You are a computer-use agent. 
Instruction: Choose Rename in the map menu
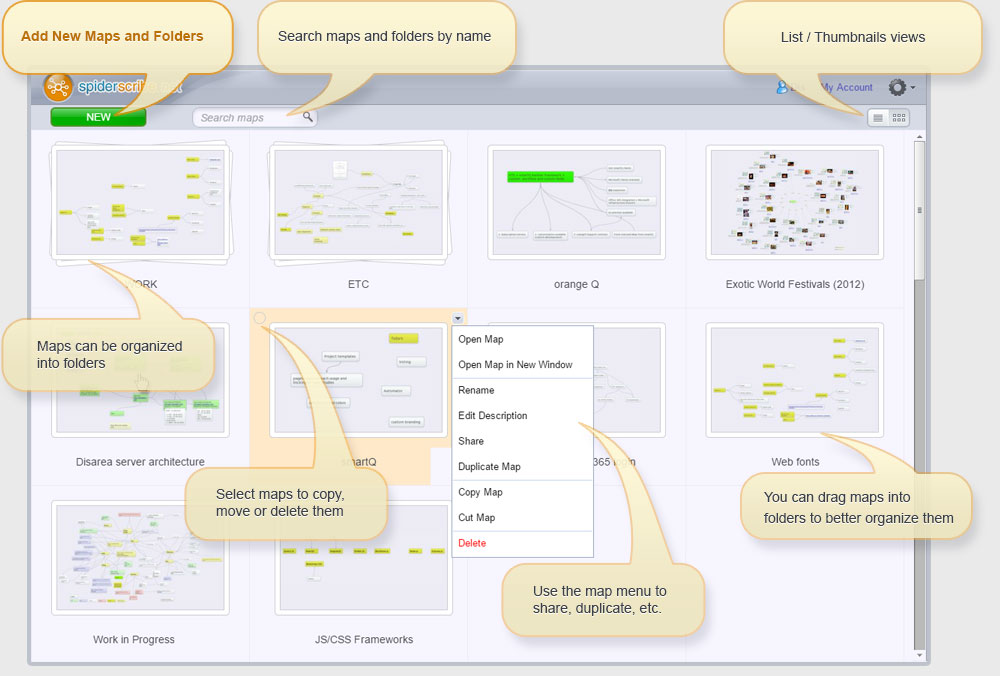476,390
